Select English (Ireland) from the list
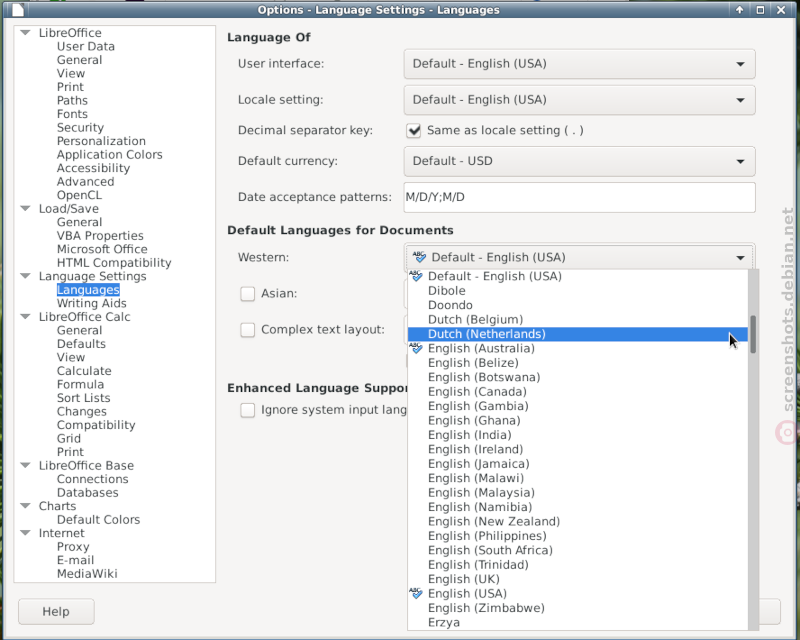The image size is (800, 640). click(578, 450)
